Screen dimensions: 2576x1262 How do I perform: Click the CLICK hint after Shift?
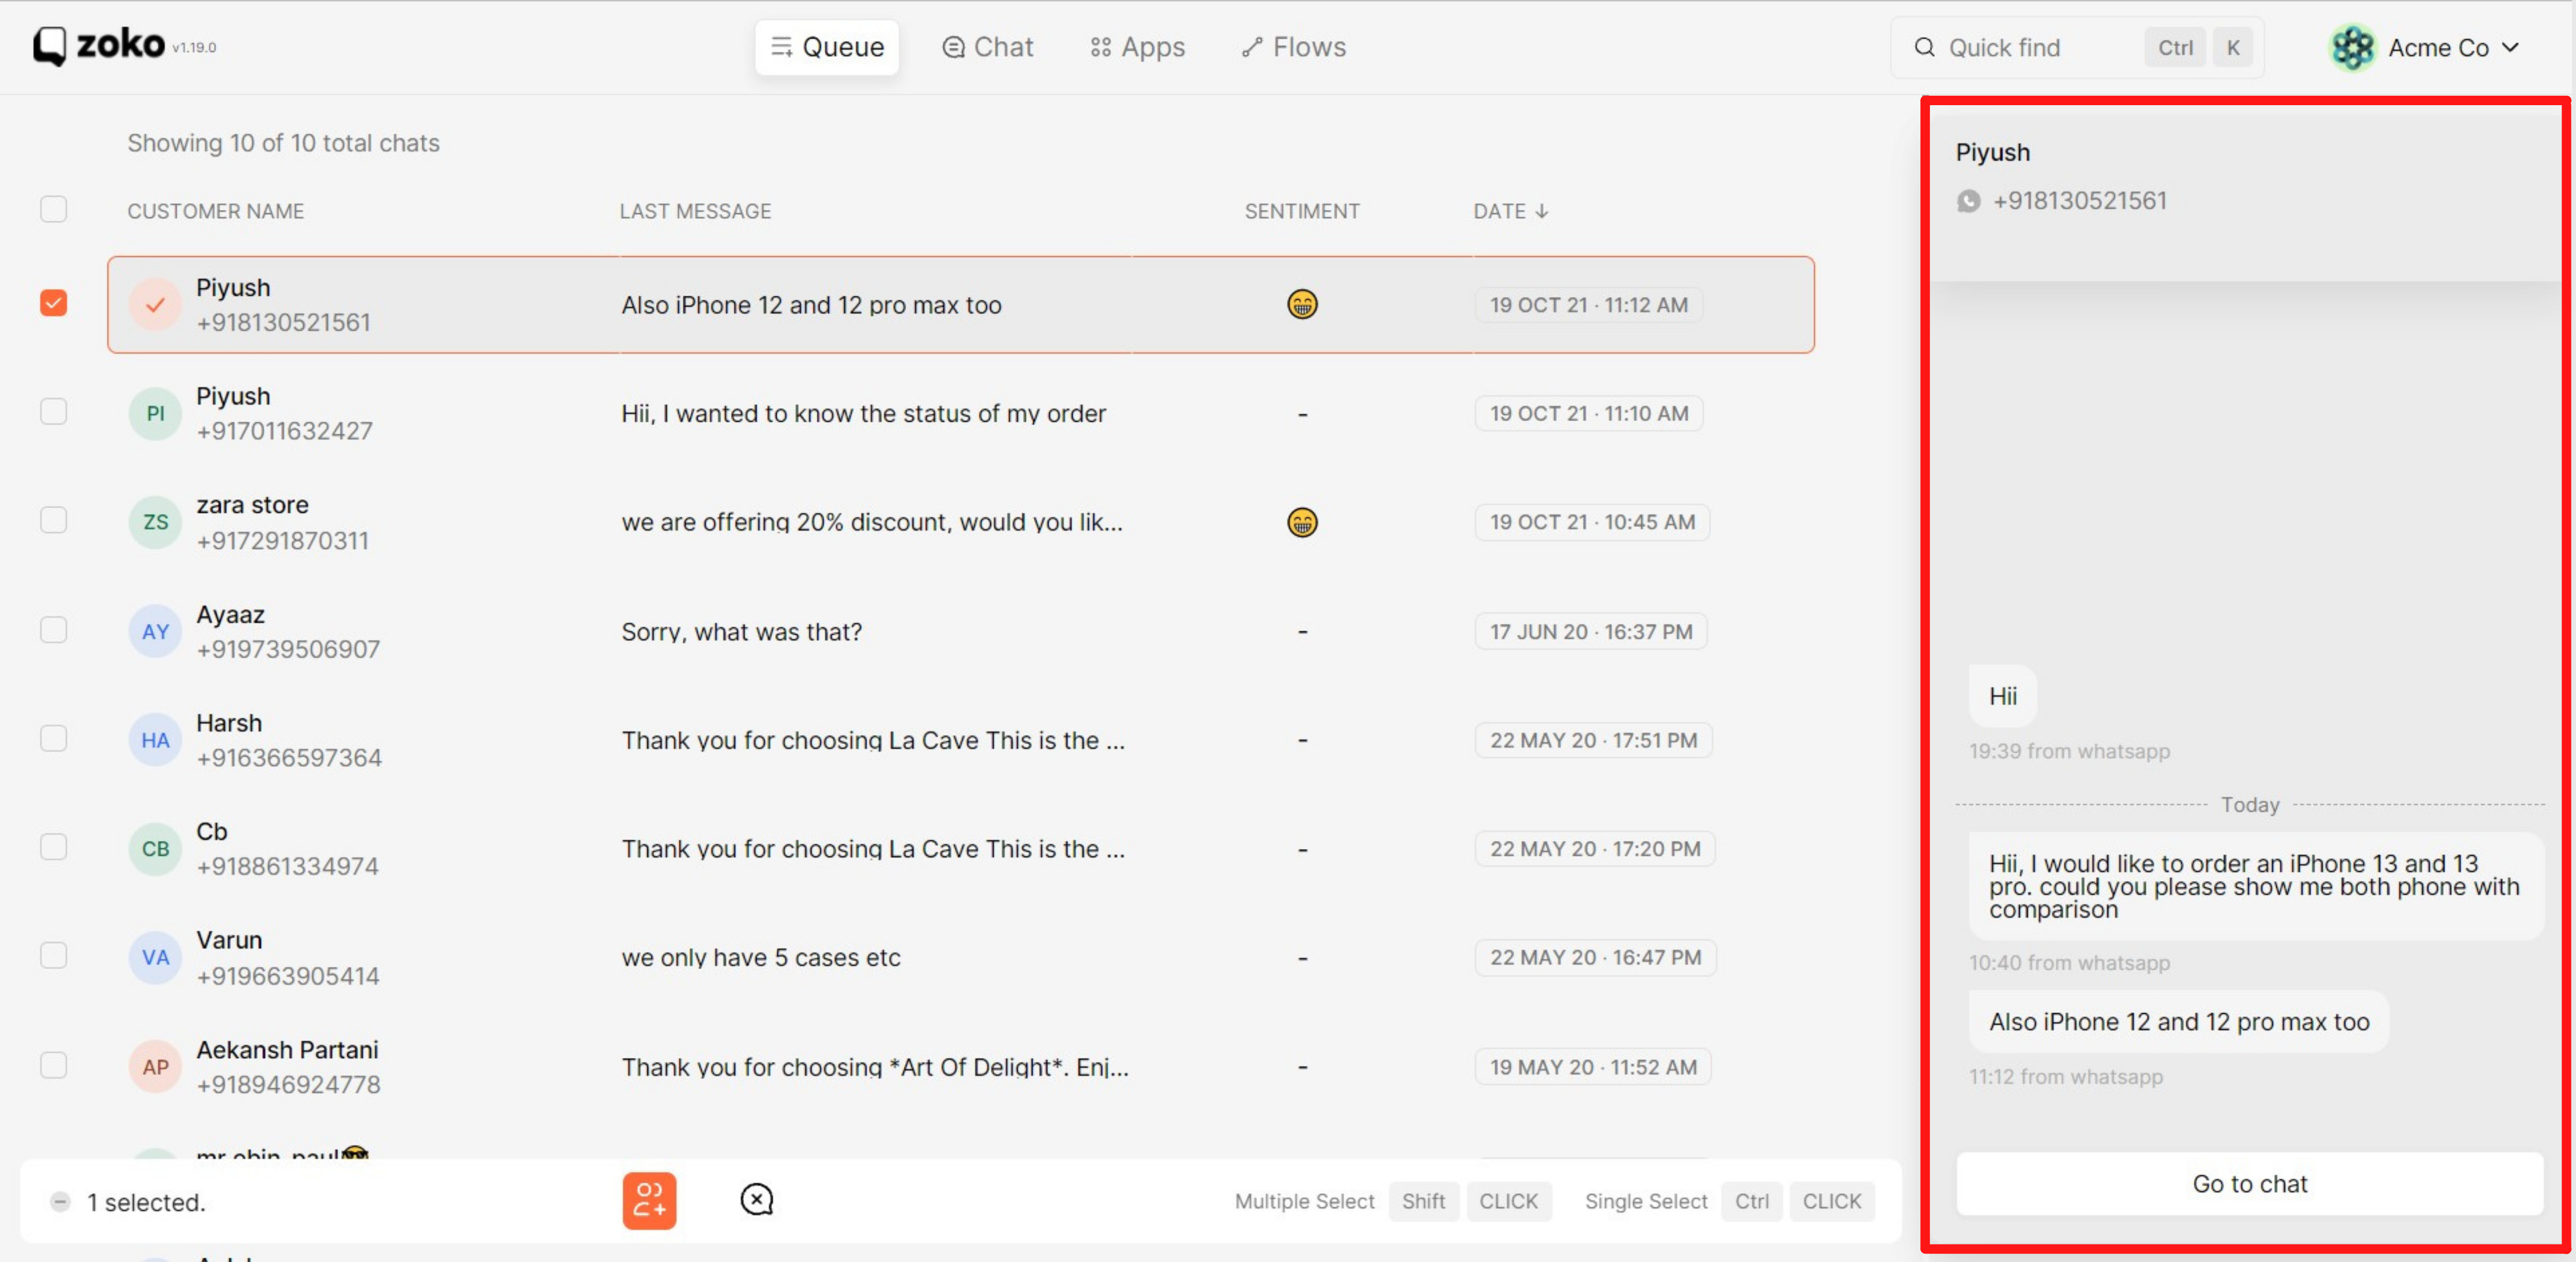tap(1508, 1201)
